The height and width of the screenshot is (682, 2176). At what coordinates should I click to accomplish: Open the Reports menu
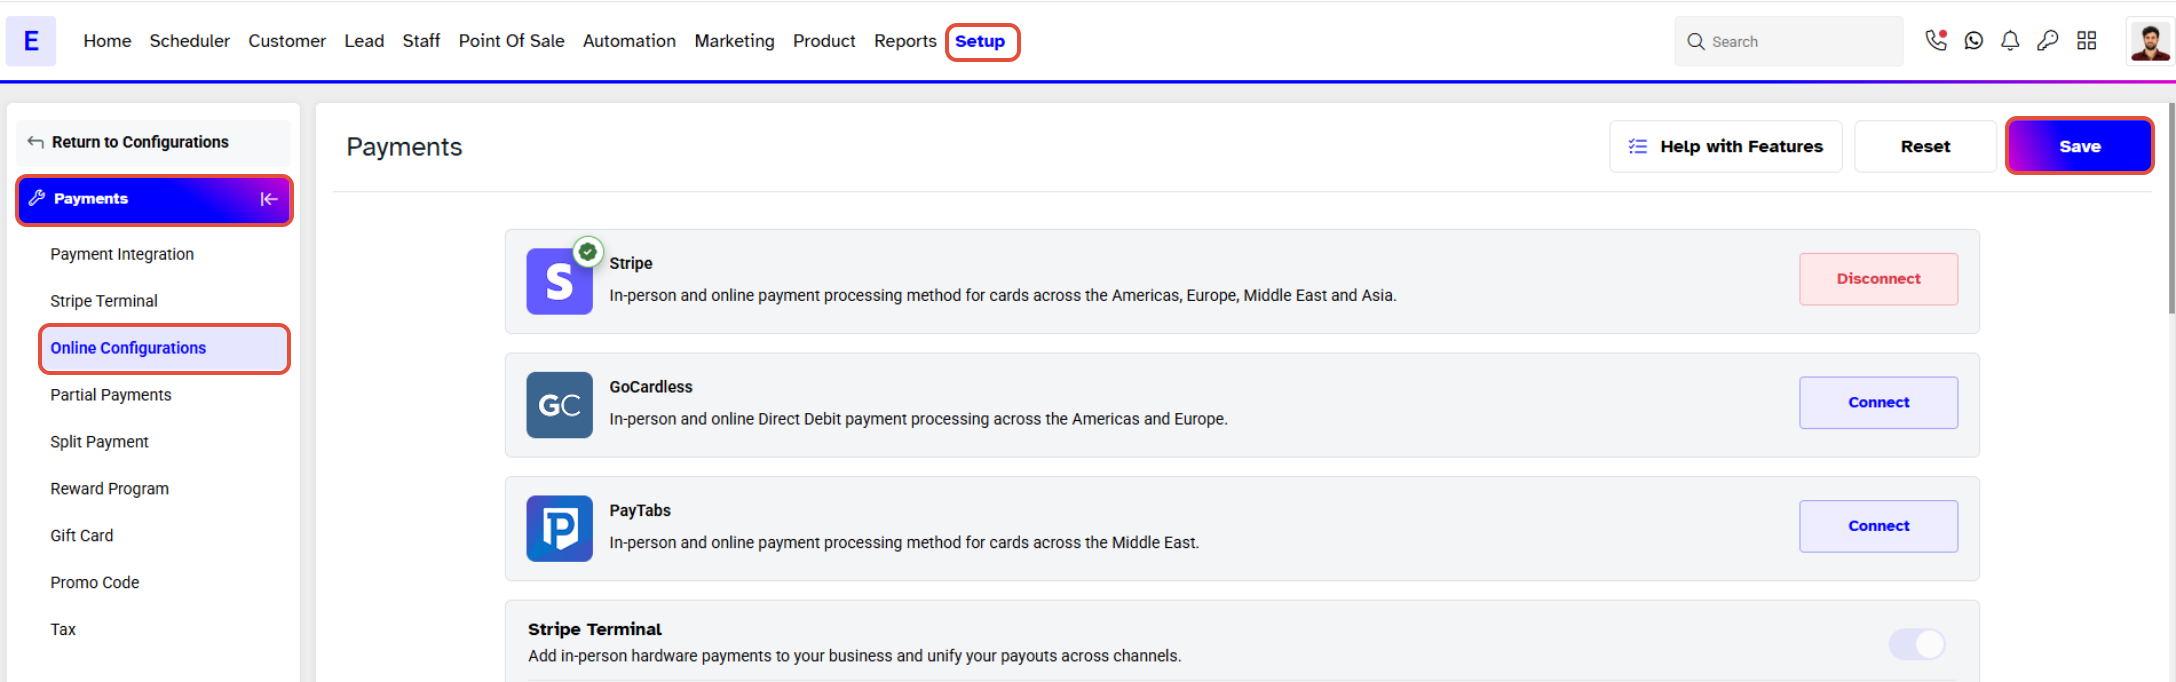tap(905, 41)
